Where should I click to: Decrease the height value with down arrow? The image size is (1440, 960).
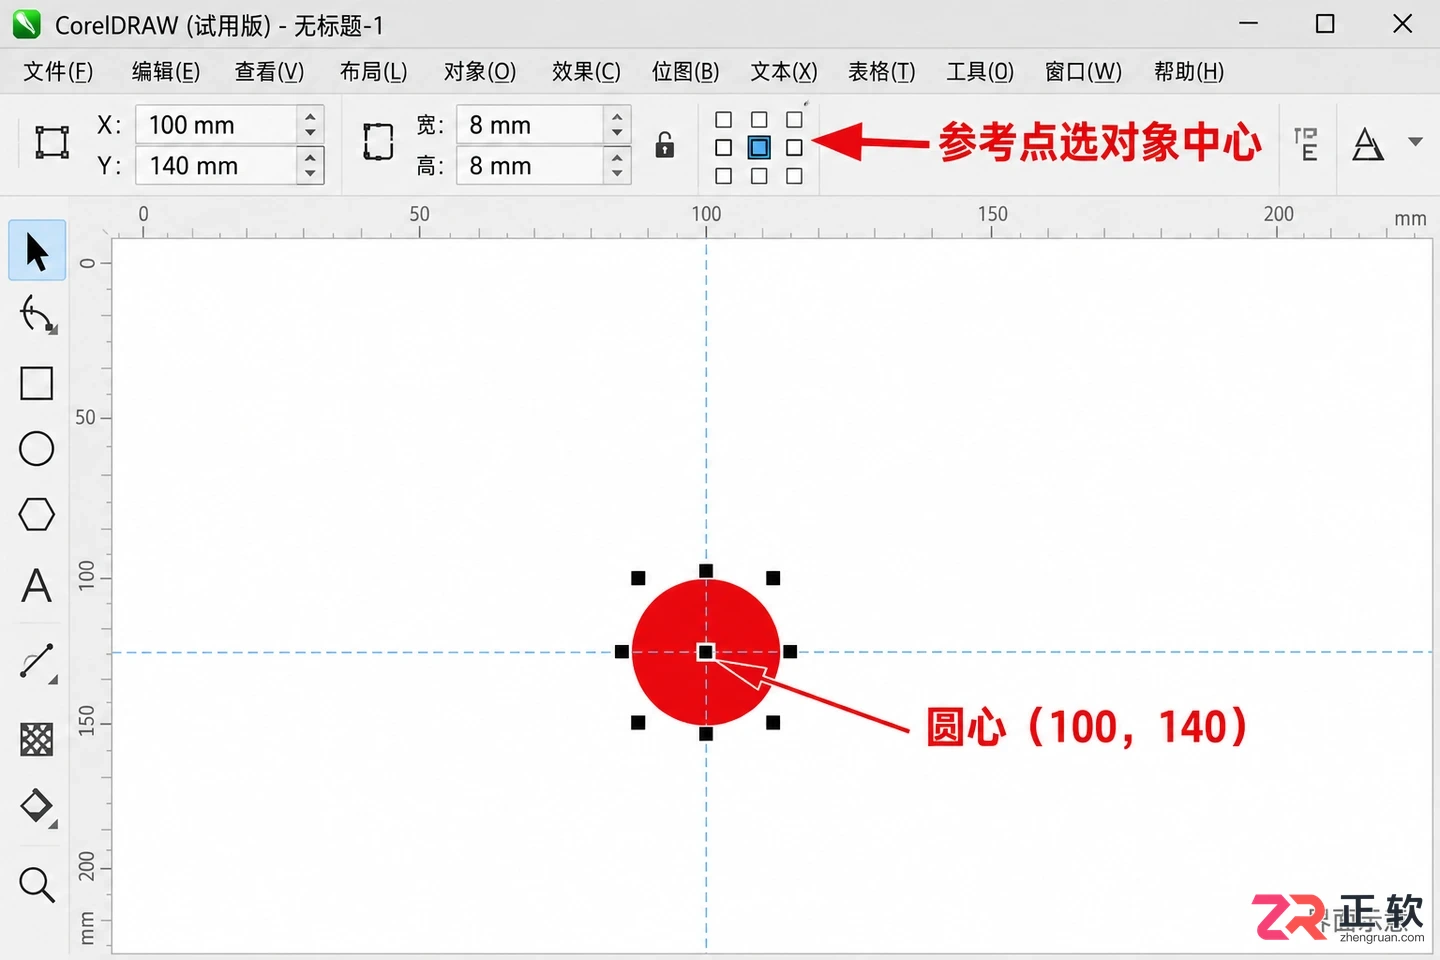click(x=618, y=175)
